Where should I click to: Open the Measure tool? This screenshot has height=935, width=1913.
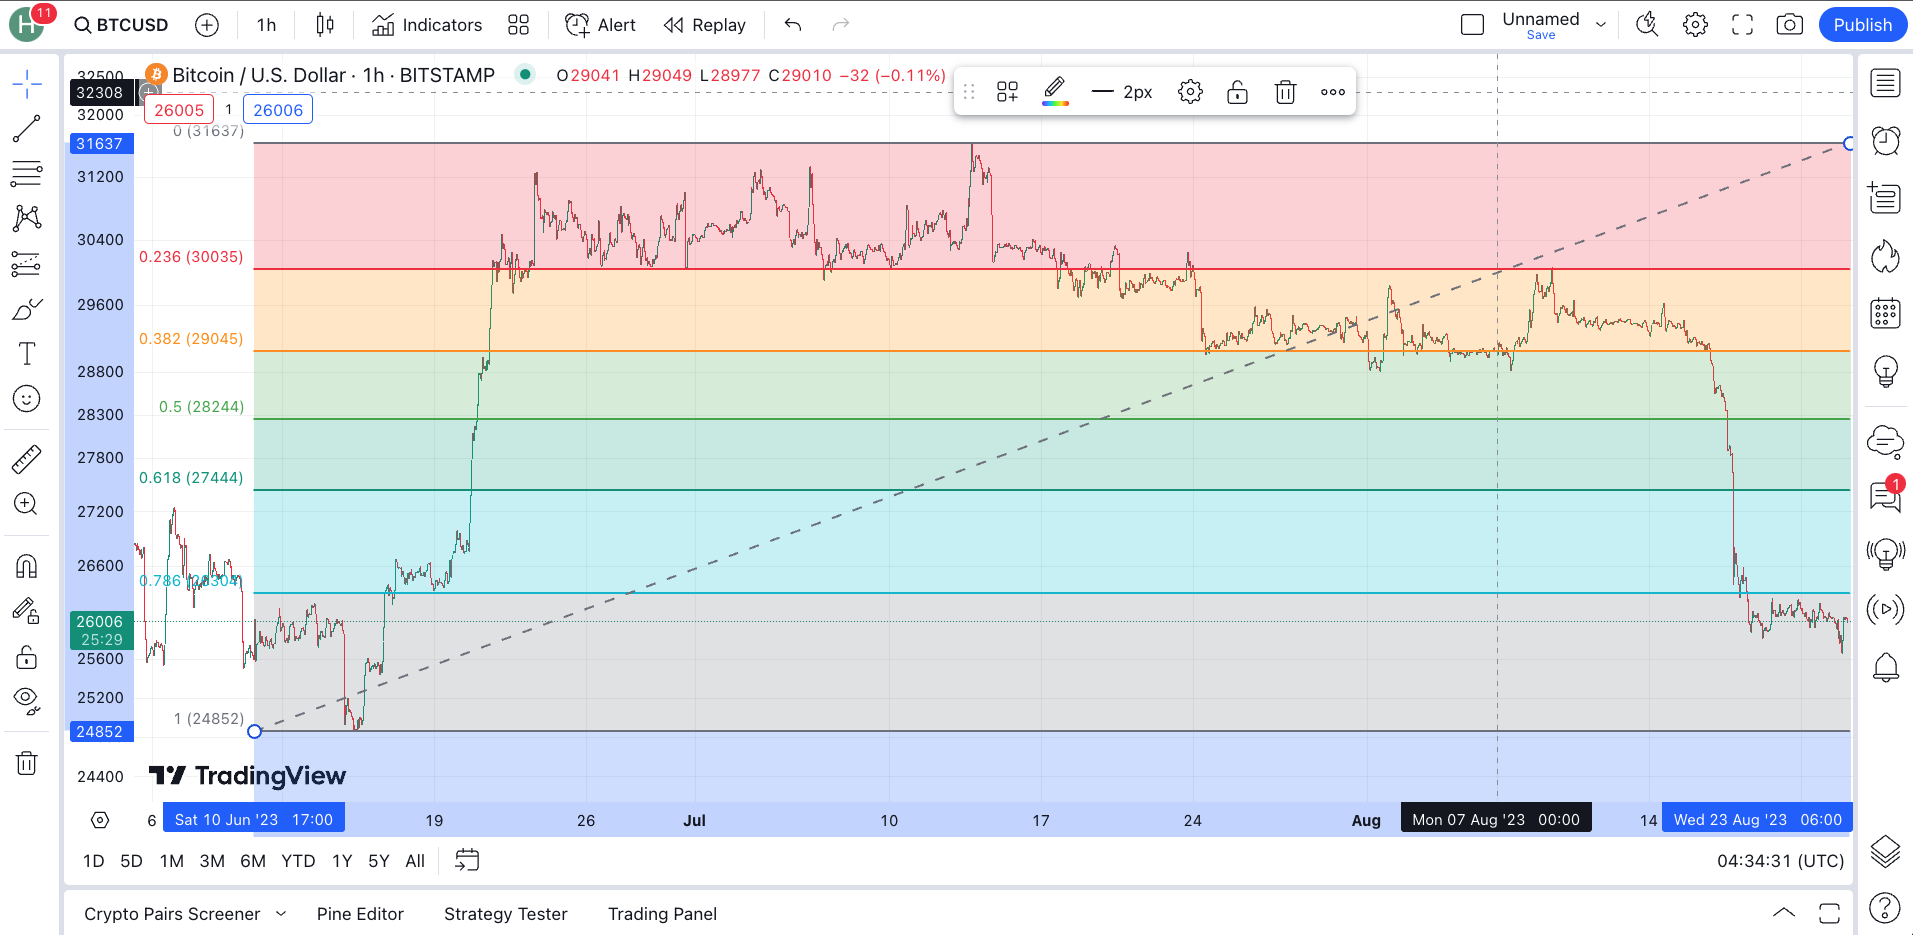click(x=27, y=458)
